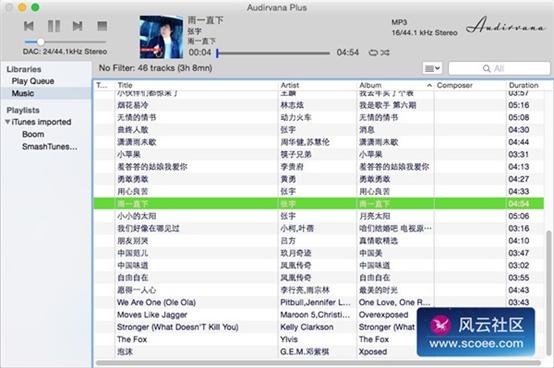This screenshot has height=368, width=554.
Task: Skip to the previous track
Action: coord(29,26)
